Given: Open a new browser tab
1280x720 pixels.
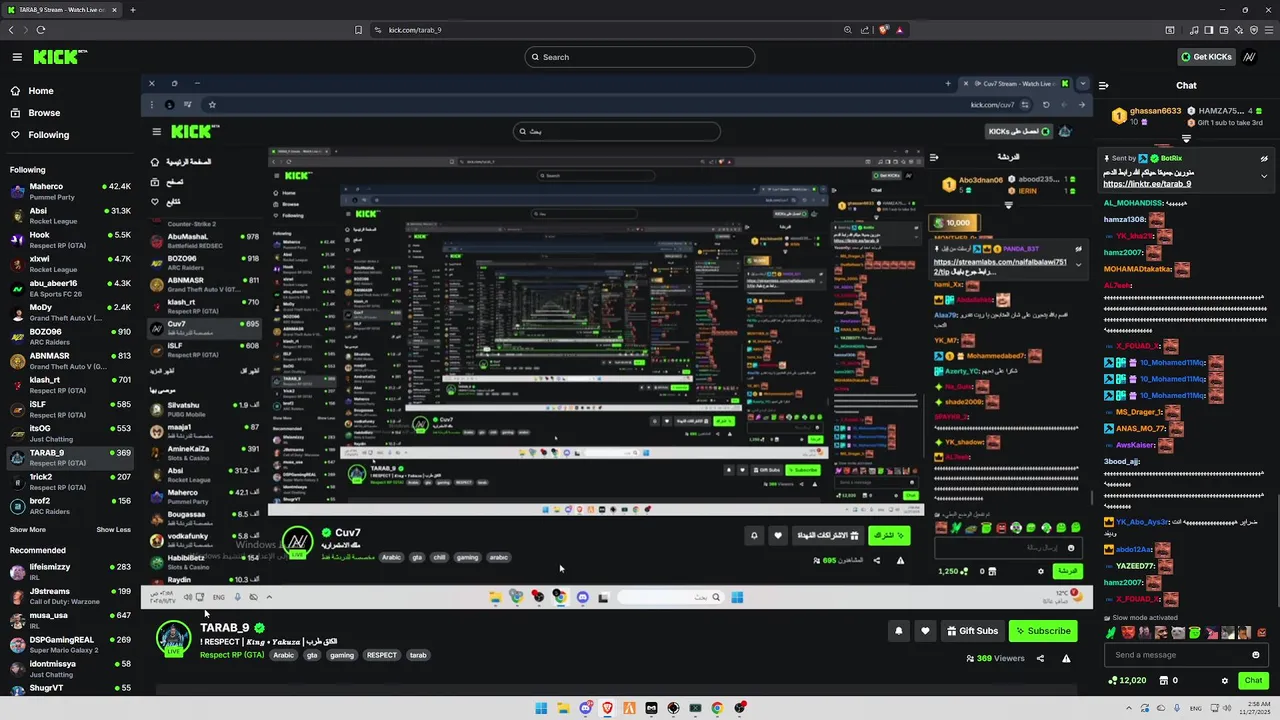Looking at the screenshot, I should (133, 10).
